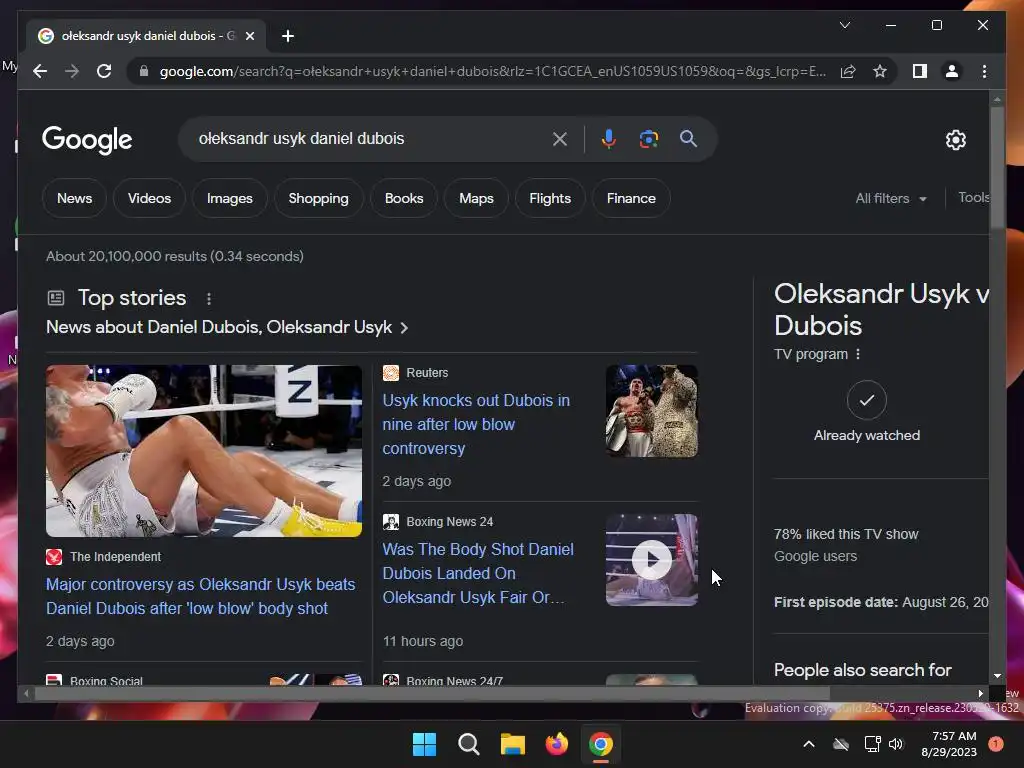
Task: Click the Chrome taskbar icon
Action: click(x=600, y=744)
